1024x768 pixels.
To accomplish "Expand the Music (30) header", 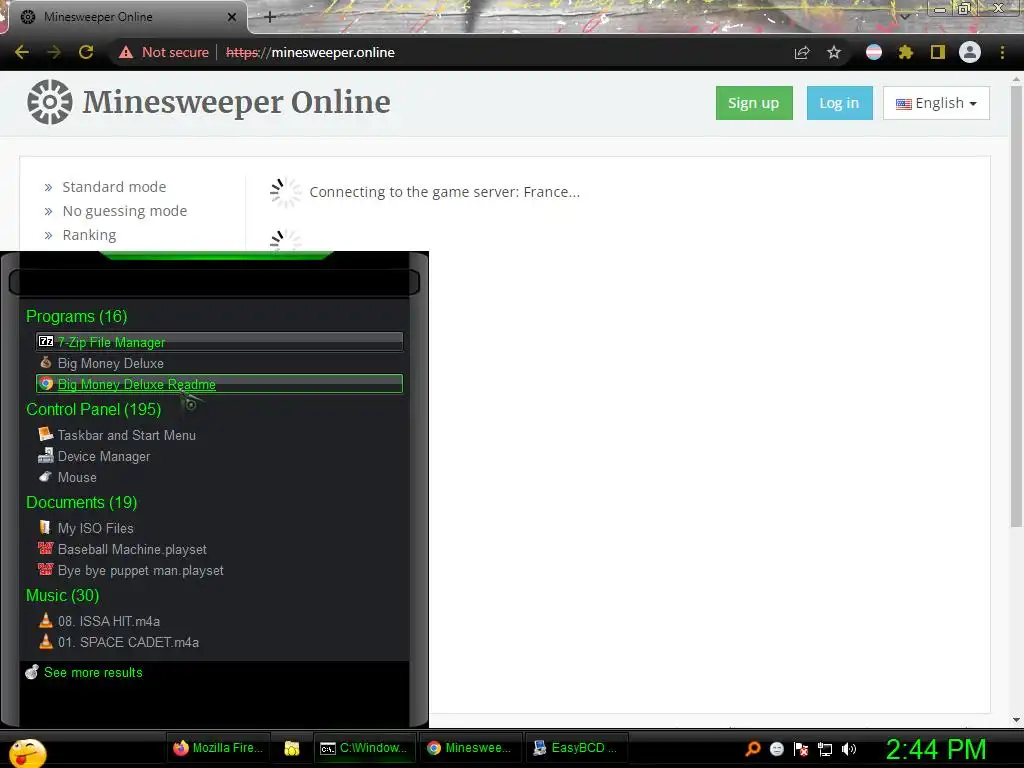I will click(63, 596).
